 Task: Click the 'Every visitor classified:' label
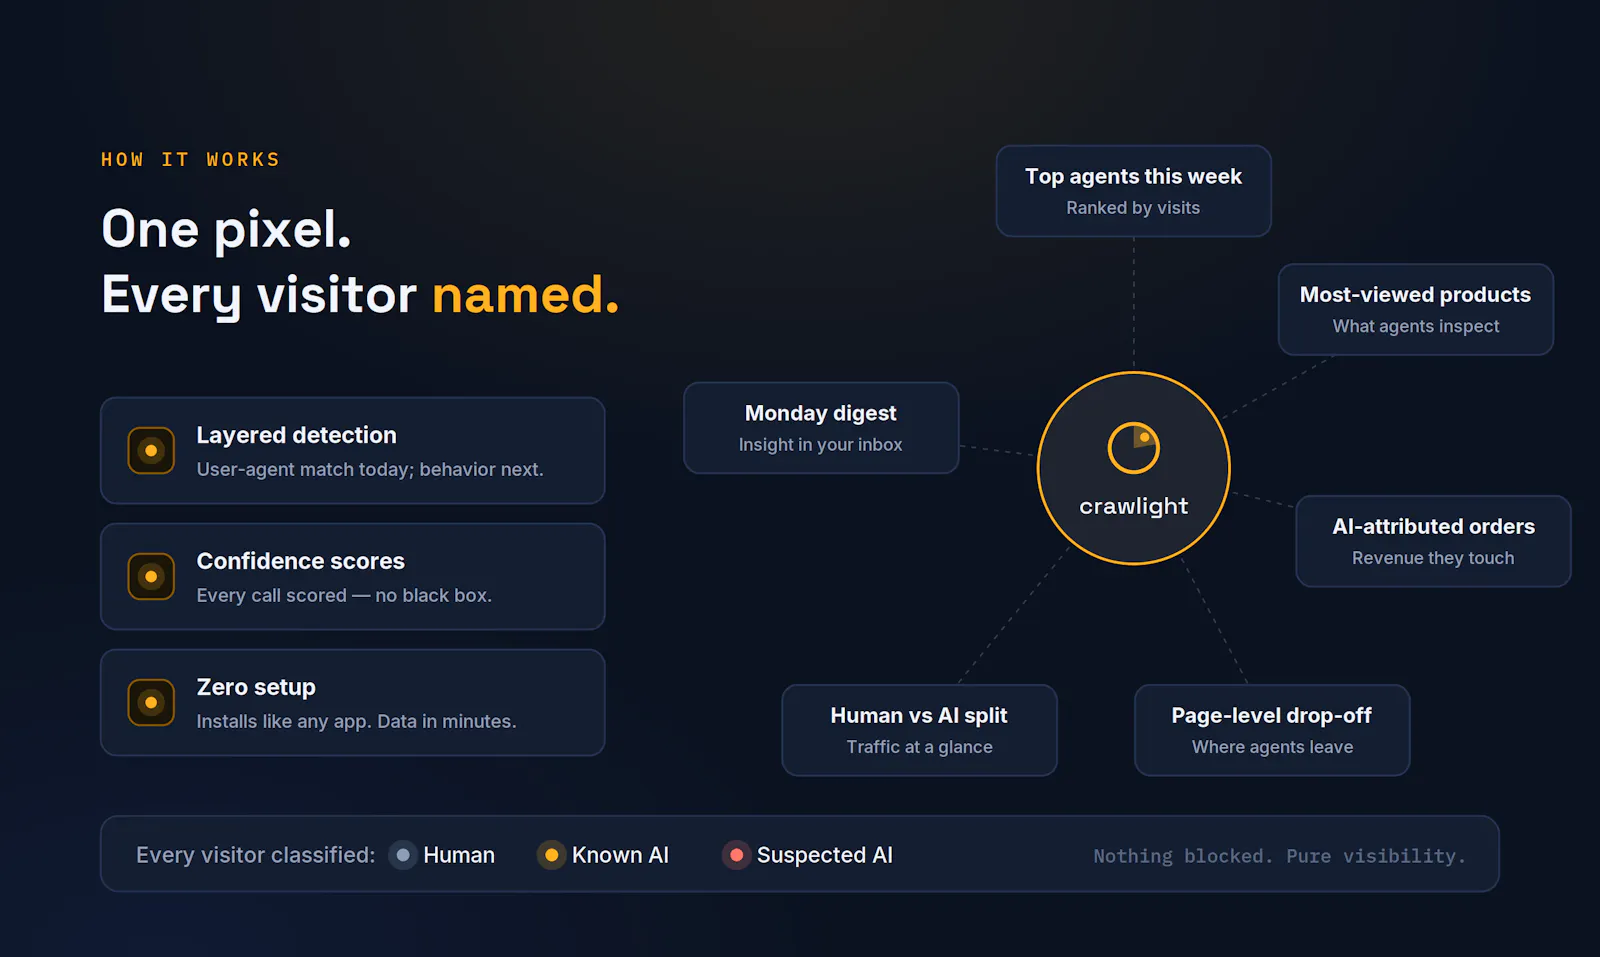255,855
